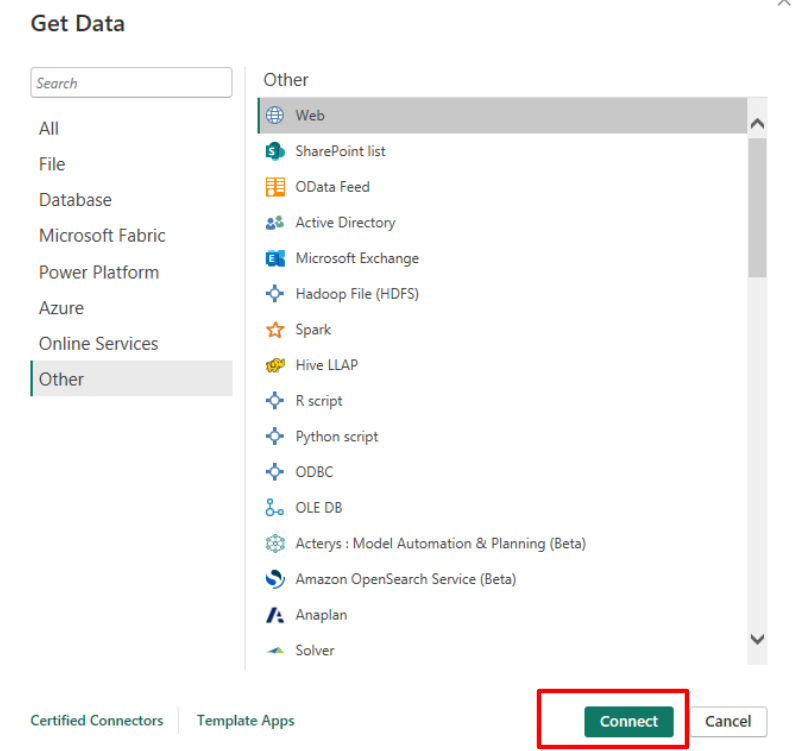Click the OData Feed orange icon
795x751 pixels.
(x=275, y=187)
